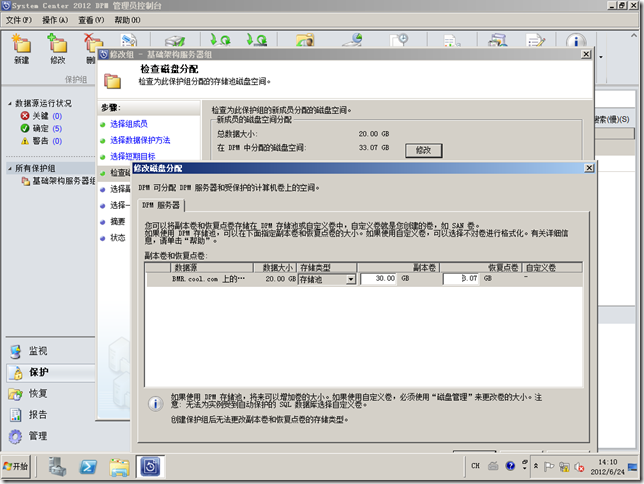Click the folder-with-user icon in the toolbar
Image resolution: width=644 pixels, height=484 pixels.
click(x=305, y=40)
